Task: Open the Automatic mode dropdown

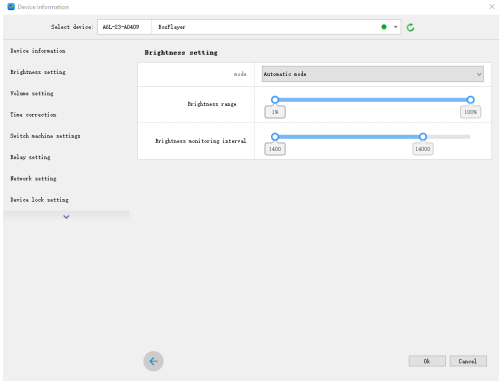Action: click(x=373, y=74)
